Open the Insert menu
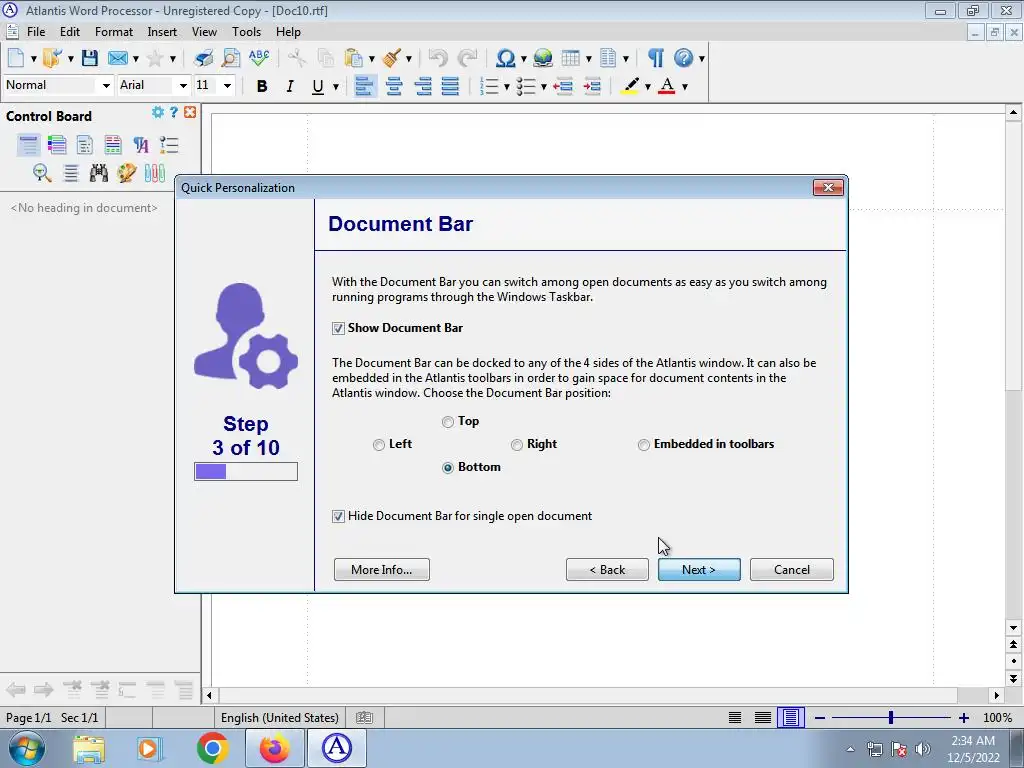Image resolution: width=1024 pixels, height=768 pixels. [x=162, y=32]
